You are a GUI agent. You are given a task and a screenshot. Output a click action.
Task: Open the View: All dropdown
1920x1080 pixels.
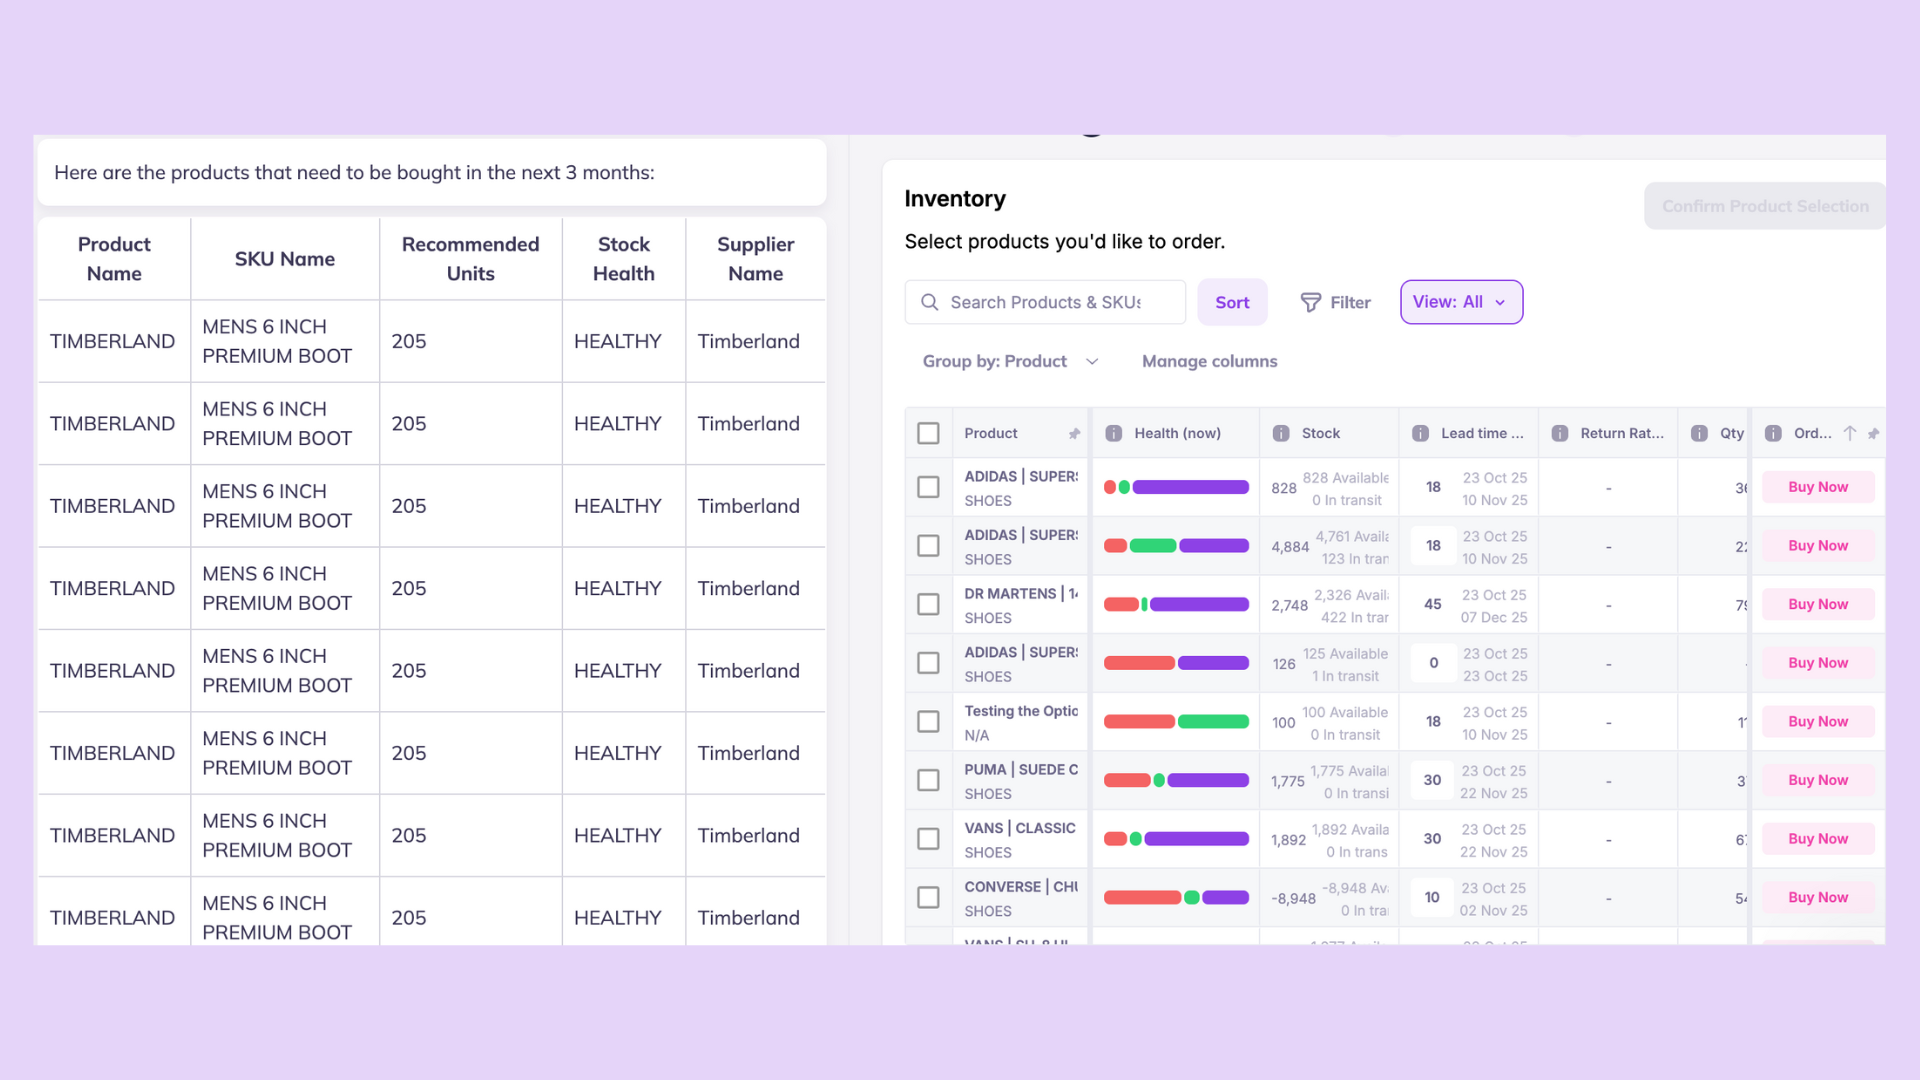pos(1461,302)
